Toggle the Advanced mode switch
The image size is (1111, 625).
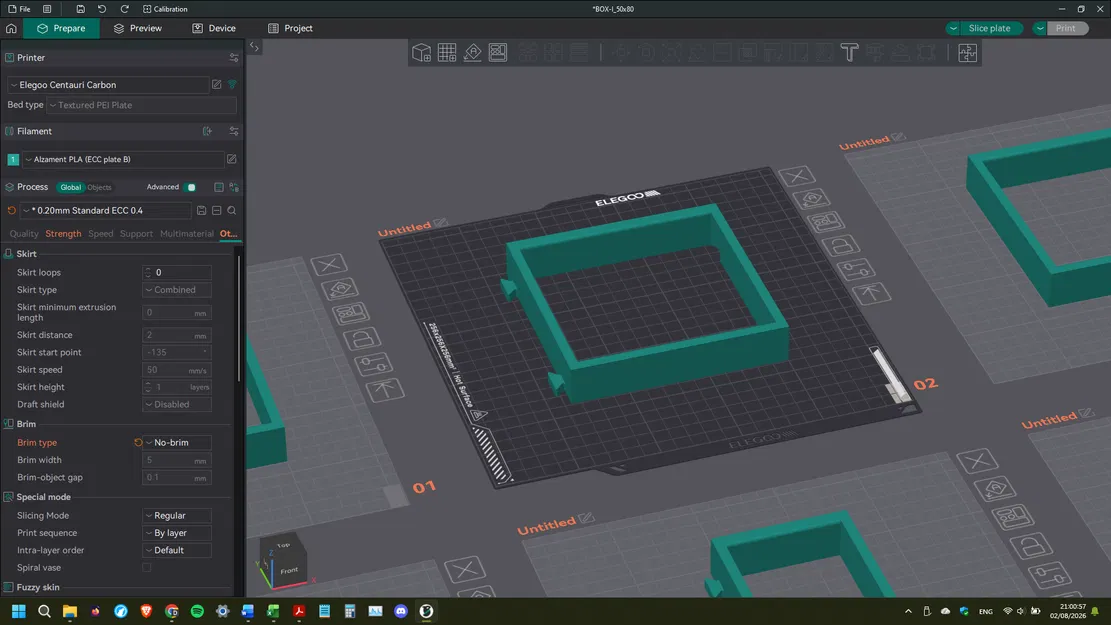tap(190, 187)
